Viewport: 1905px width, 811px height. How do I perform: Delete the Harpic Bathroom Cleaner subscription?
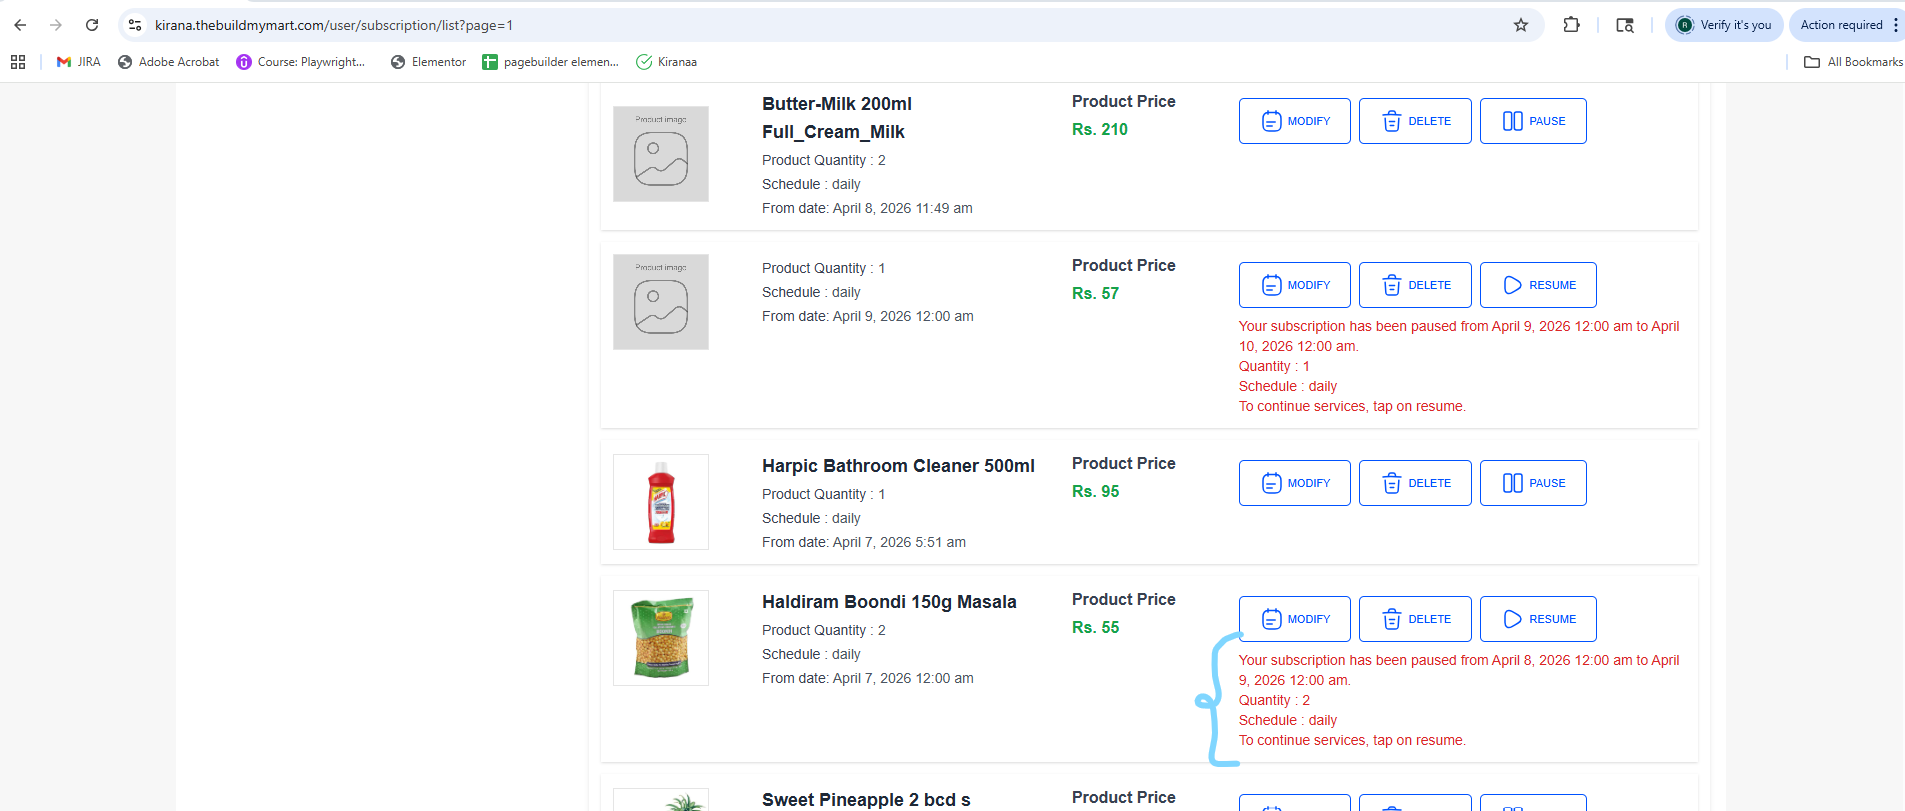(x=1415, y=483)
